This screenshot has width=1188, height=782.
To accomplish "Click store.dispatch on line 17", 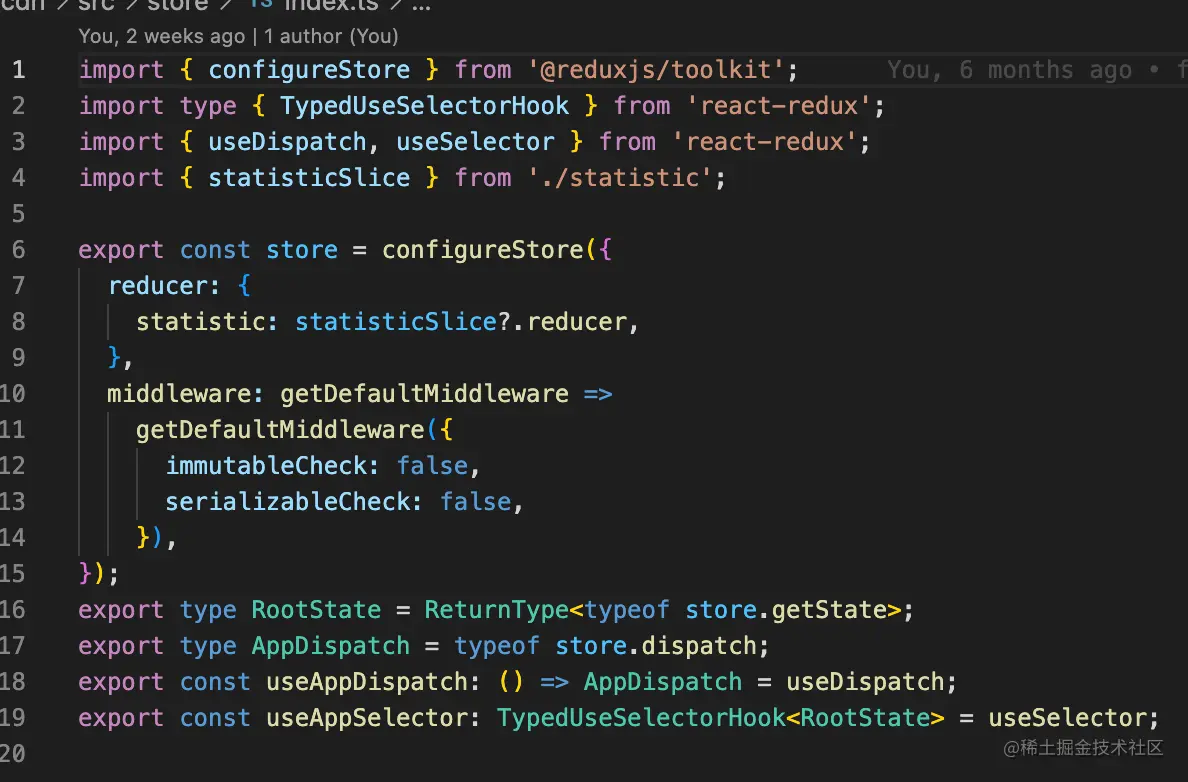I will click(656, 646).
